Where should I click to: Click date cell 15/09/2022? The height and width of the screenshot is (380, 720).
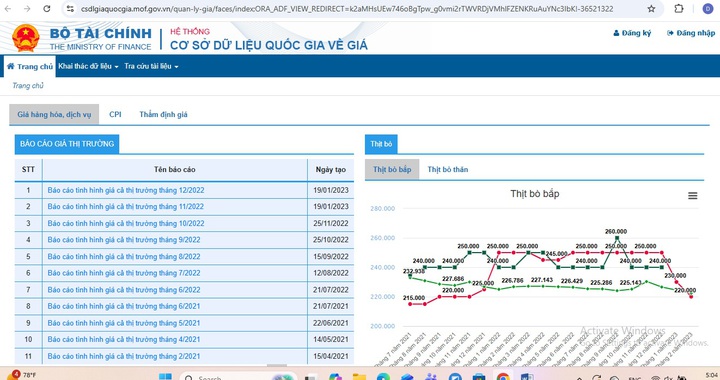(x=331, y=257)
